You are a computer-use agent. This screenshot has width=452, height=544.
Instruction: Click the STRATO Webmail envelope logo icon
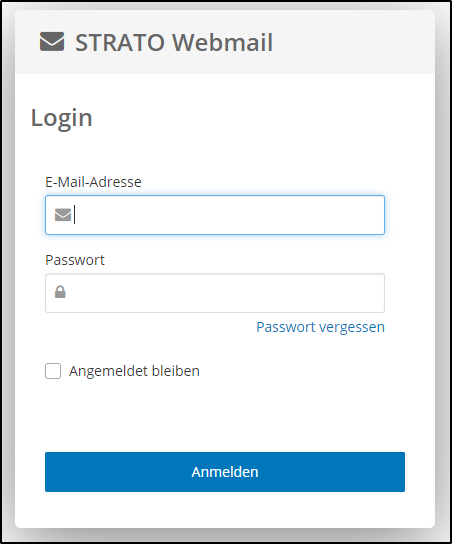52,42
